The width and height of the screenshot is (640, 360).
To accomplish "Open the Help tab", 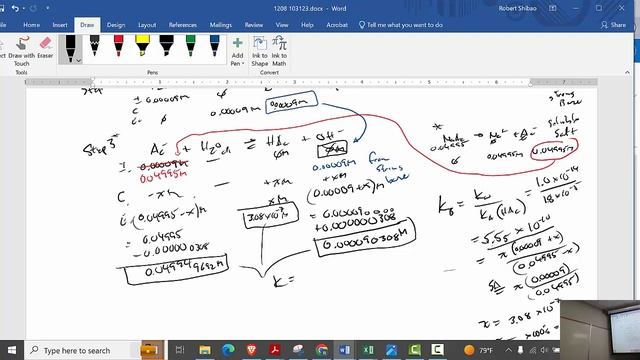I will click(x=307, y=25).
